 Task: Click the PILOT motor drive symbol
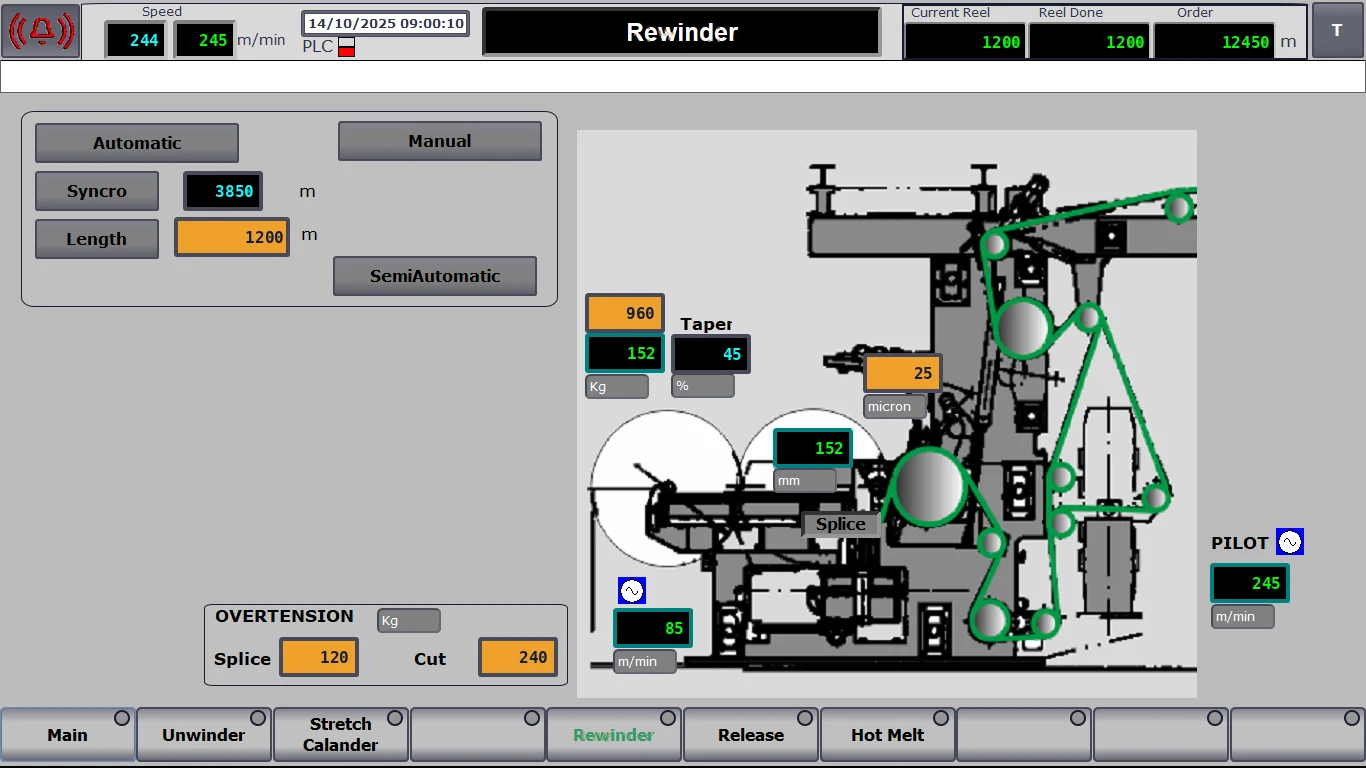(x=1290, y=542)
